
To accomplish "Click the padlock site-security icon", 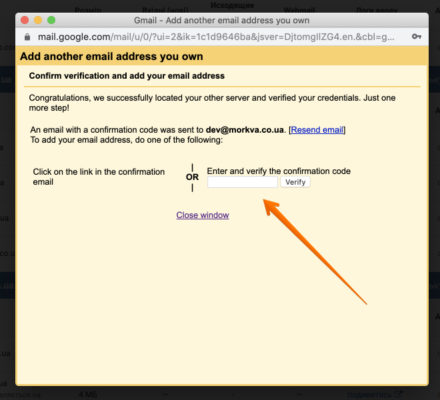I will click(x=27, y=37).
